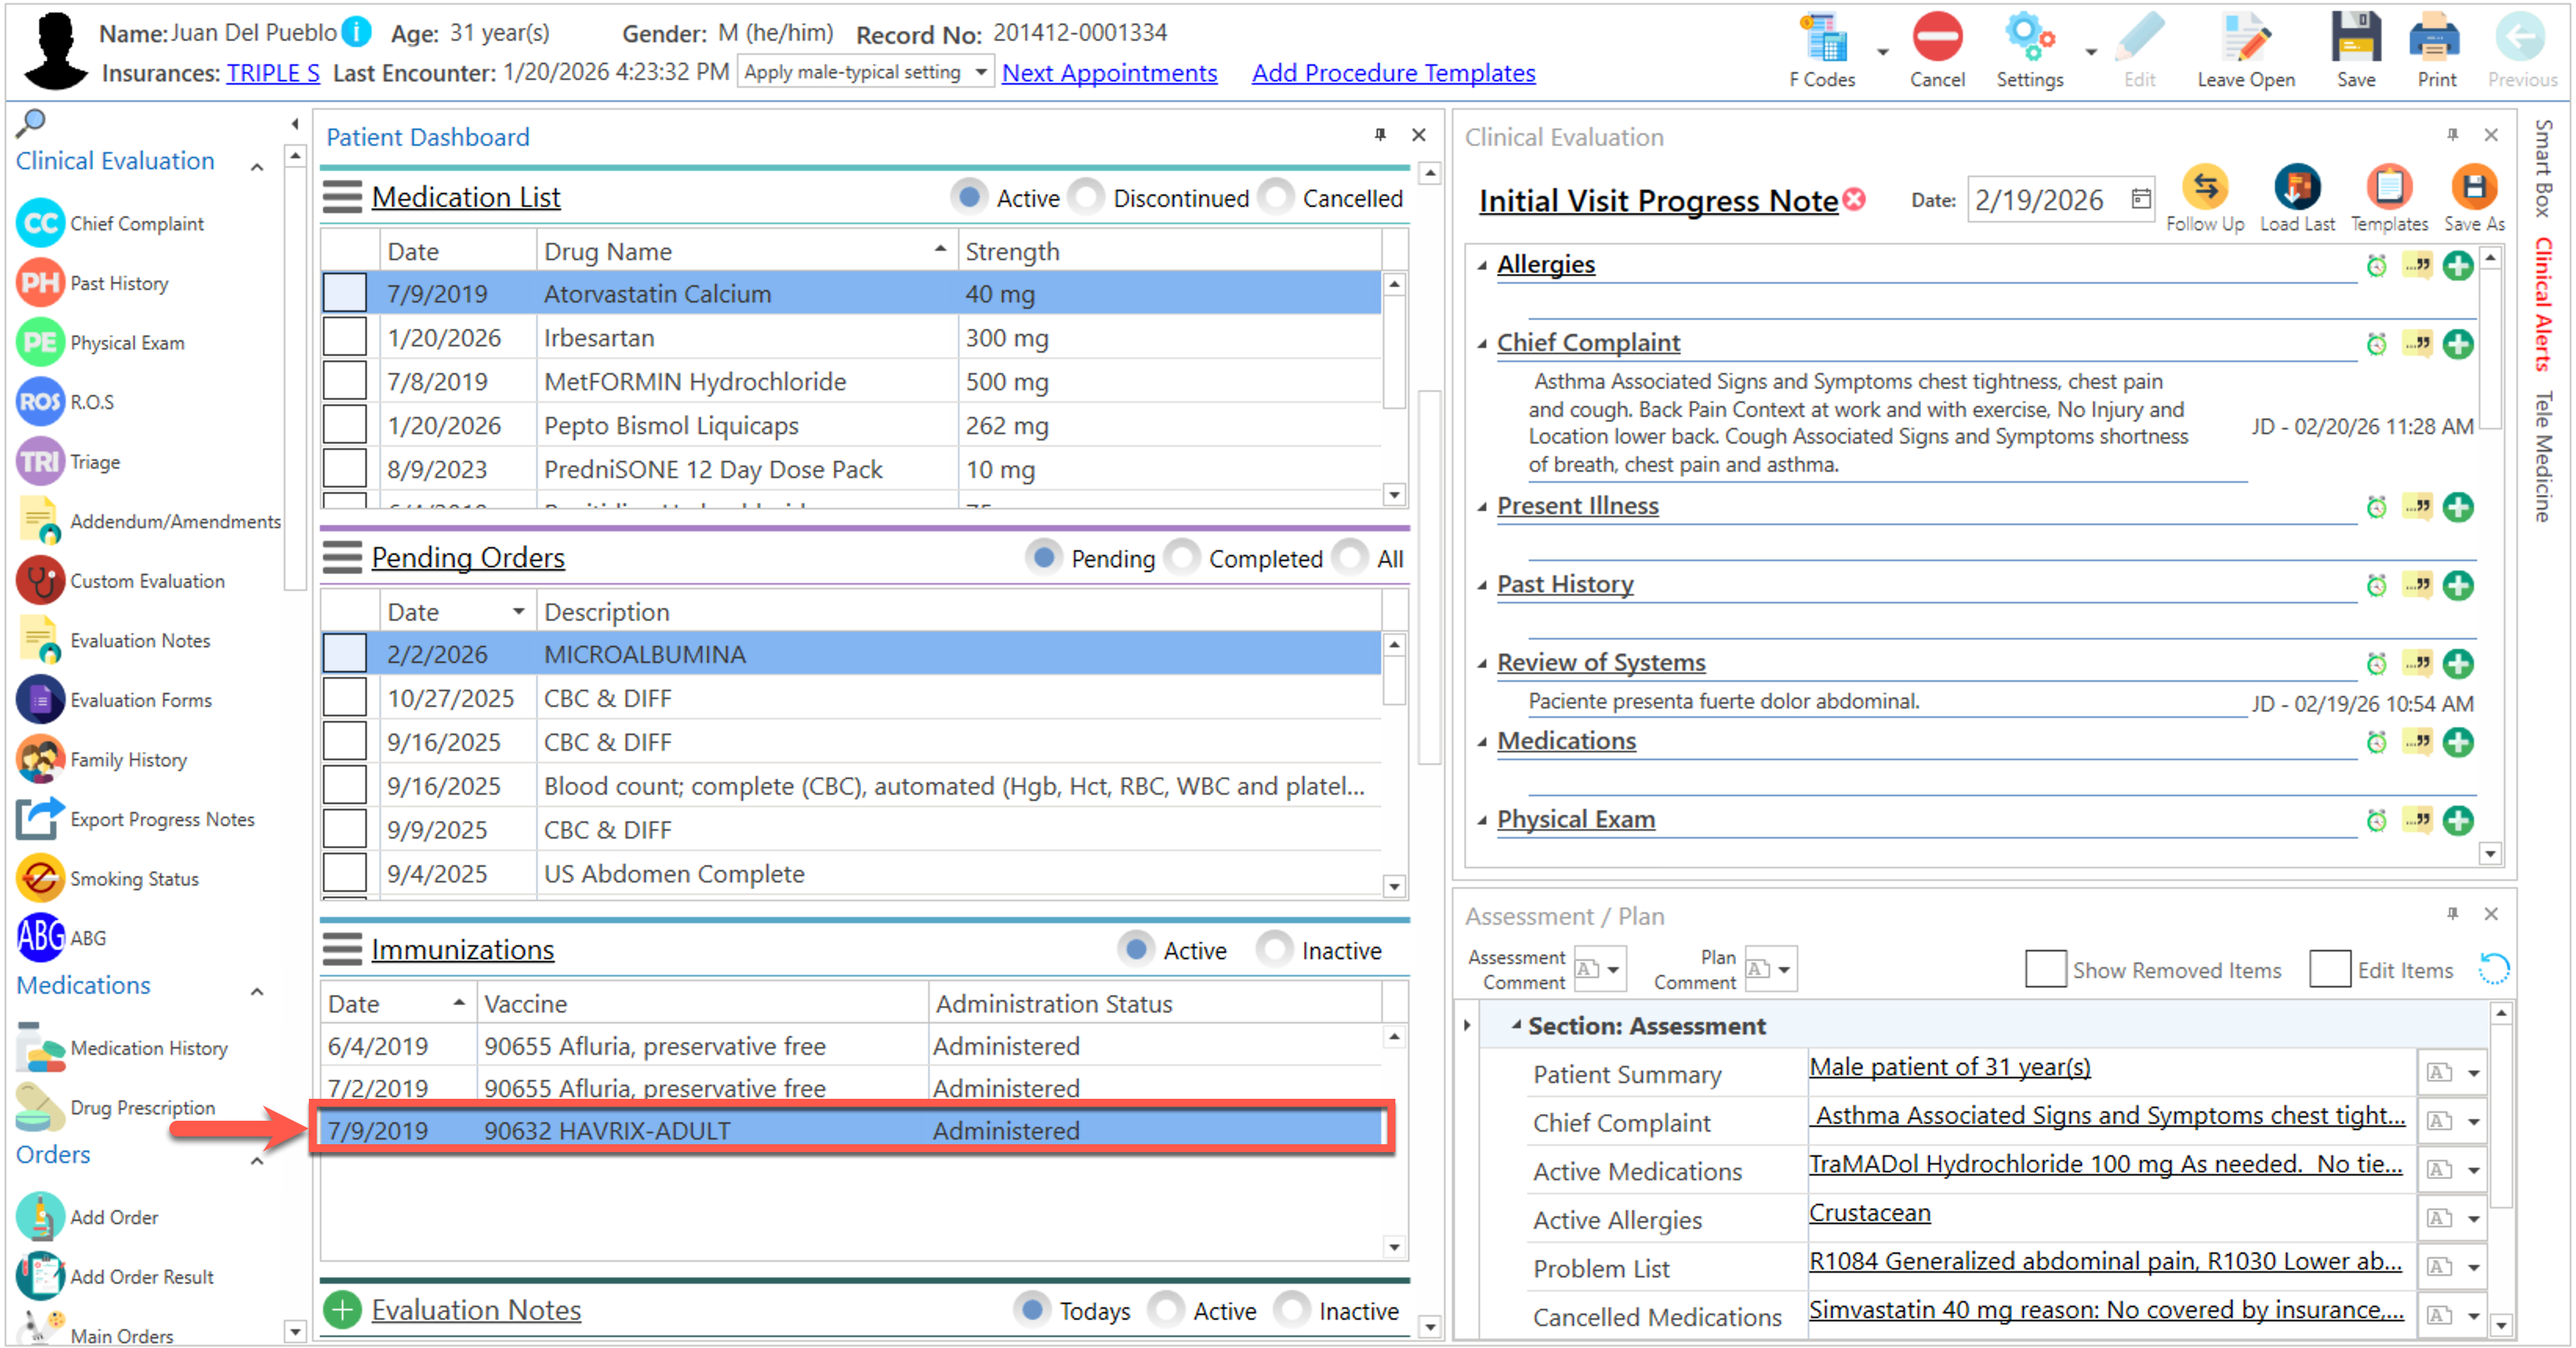2576x1348 pixels.
Task: Add an entry to Allergies section
Action: tap(2457, 266)
